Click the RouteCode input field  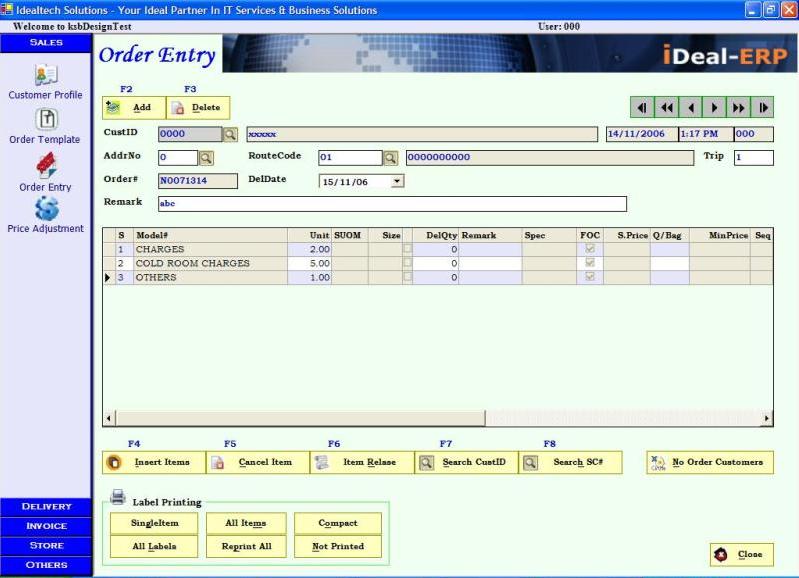[350, 157]
